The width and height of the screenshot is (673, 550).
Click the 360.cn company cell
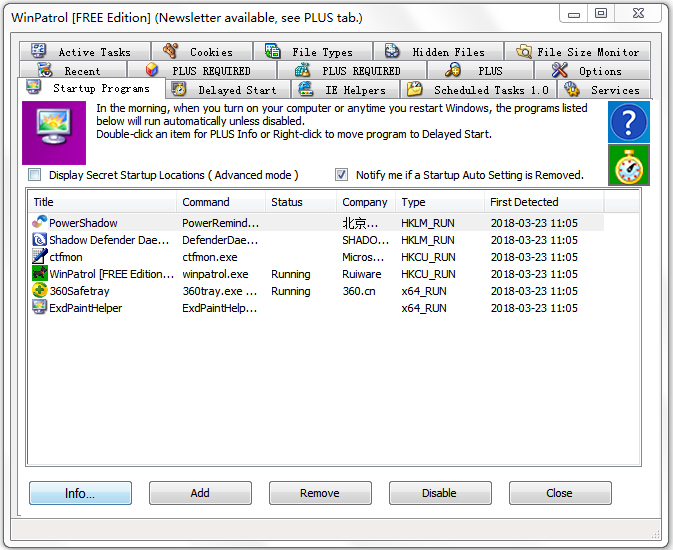[x=359, y=291]
